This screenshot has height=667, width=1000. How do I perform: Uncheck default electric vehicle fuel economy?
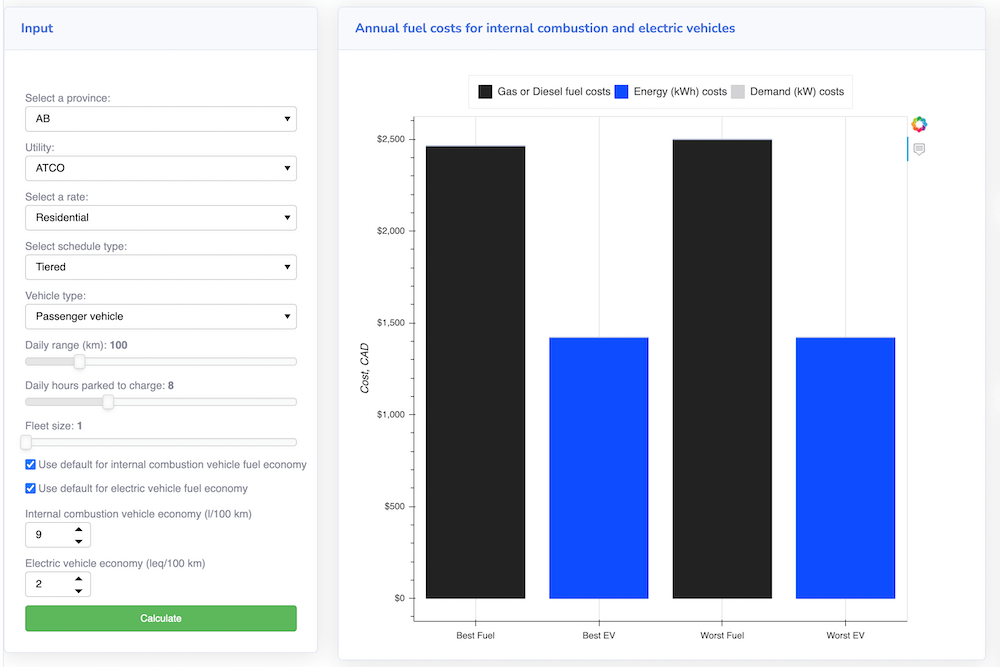coord(31,489)
